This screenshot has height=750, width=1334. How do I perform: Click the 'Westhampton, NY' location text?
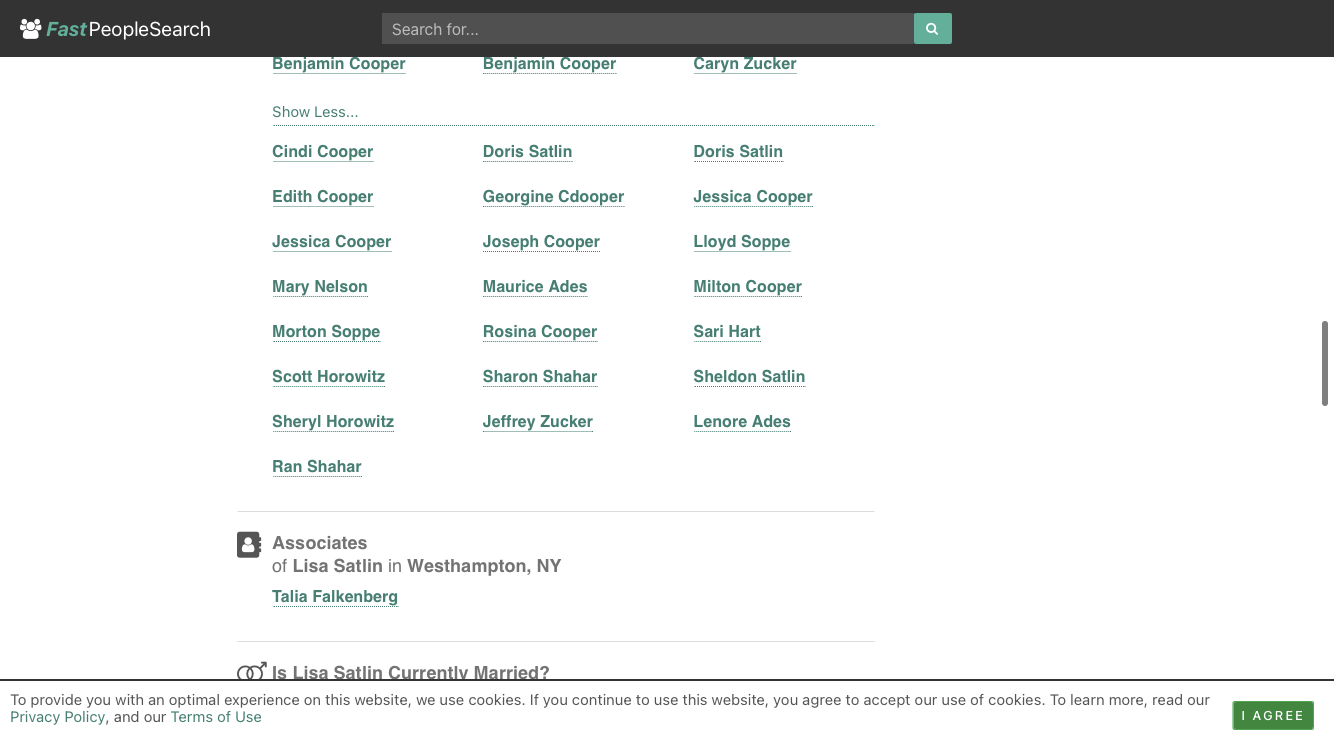point(484,566)
